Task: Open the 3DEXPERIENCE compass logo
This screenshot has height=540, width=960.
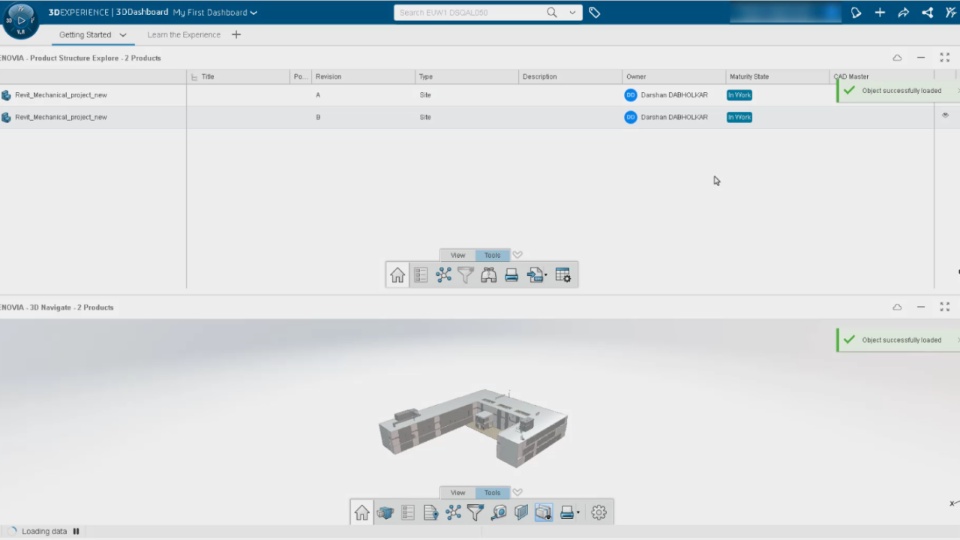Action: click(21, 20)
